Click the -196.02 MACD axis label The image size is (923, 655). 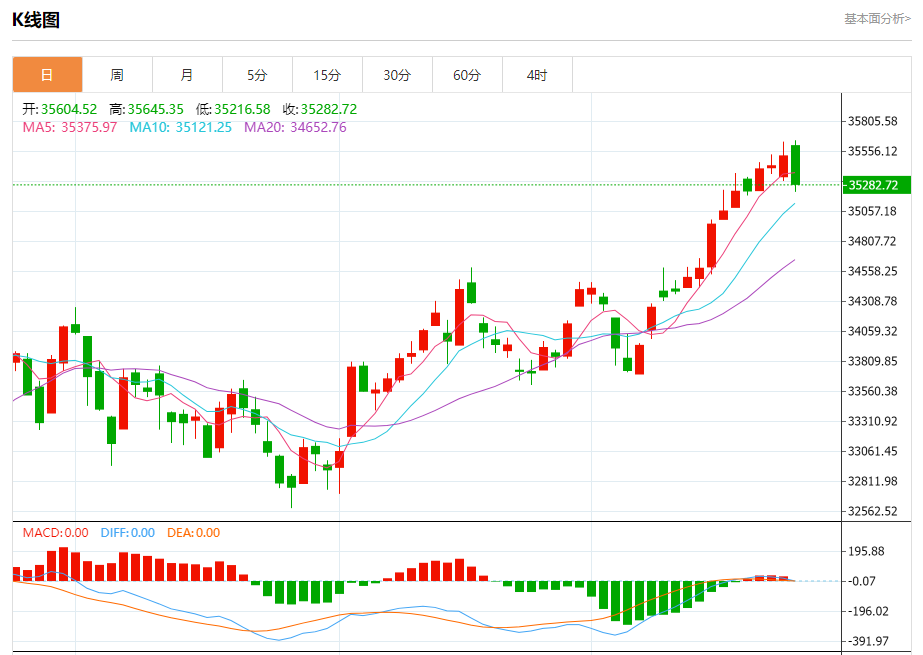(x=868, y=611)
